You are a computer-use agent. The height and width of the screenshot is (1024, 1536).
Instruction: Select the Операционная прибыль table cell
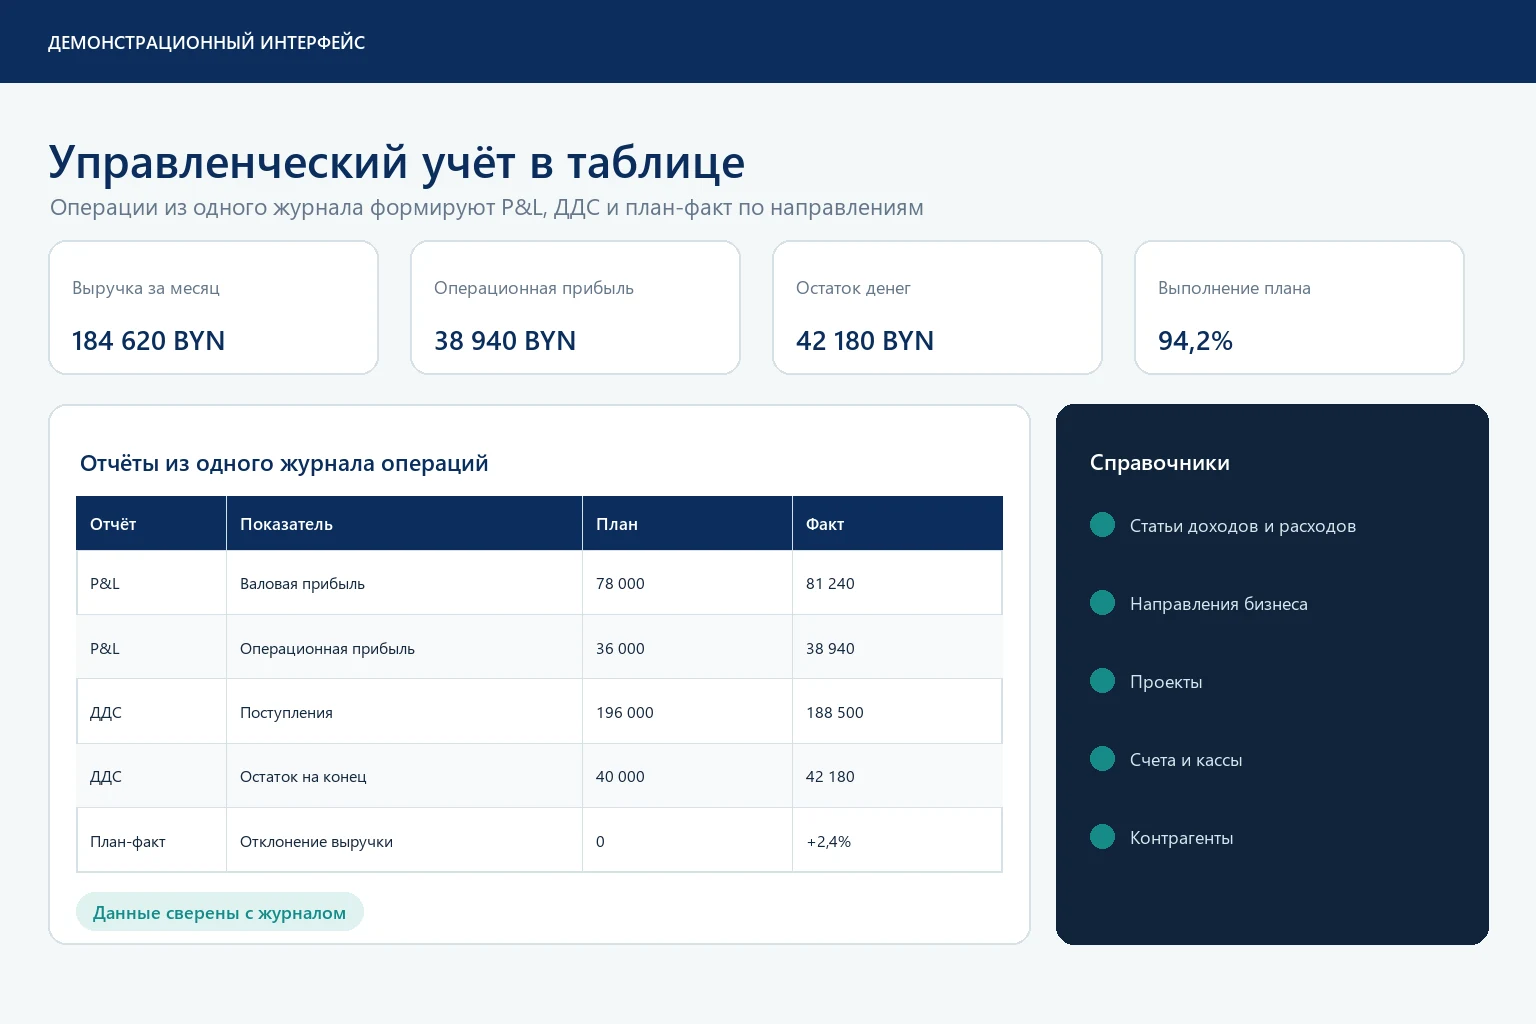click(404, 648)
